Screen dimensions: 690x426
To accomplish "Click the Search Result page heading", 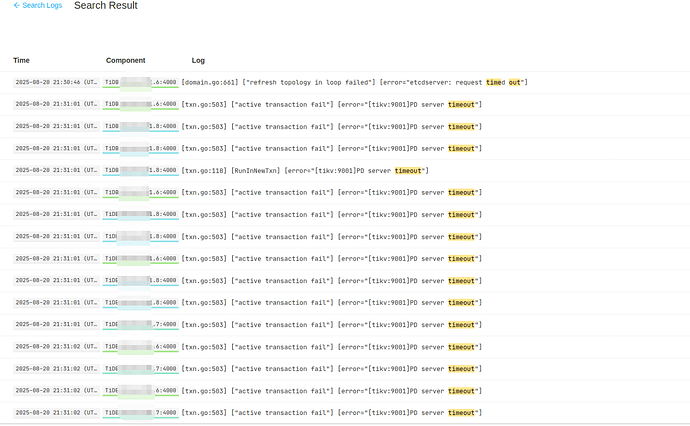I will pyautogui.click(x=106, y=6).
